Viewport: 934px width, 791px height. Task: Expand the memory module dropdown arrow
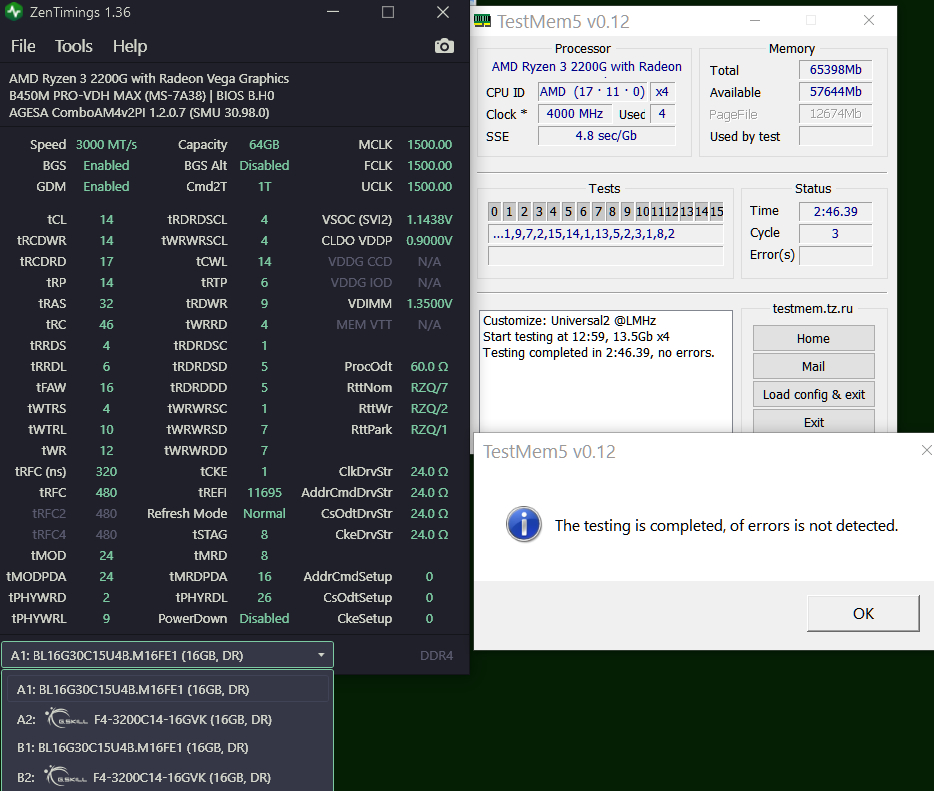coord(321,655)
